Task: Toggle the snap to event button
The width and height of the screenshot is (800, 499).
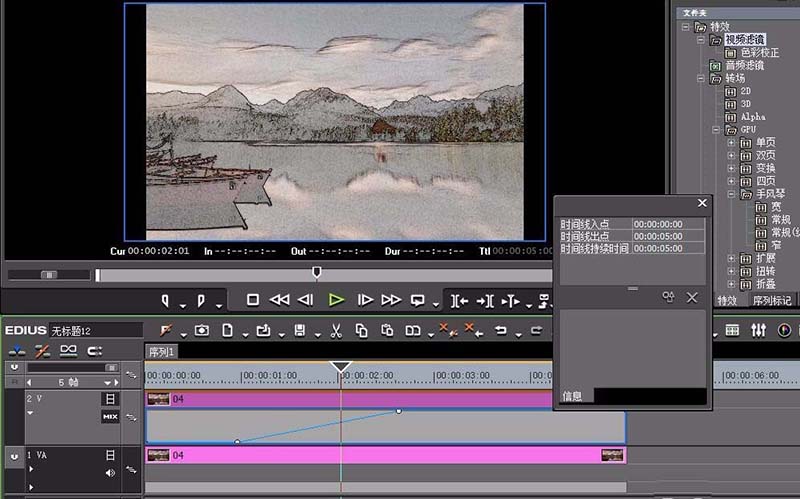Action: tap(95, 351)
